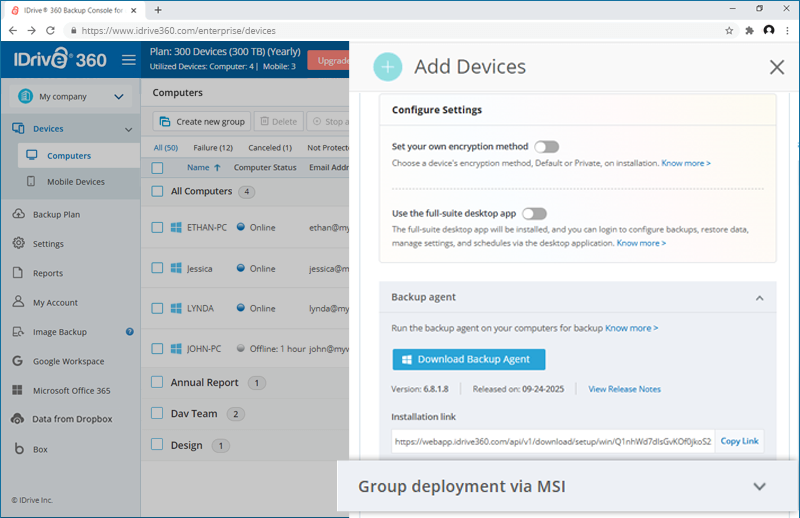The width and height of the screenshot is (800, 518).
Task: Click the installation link text field
Action: click(x=553, y=441)
